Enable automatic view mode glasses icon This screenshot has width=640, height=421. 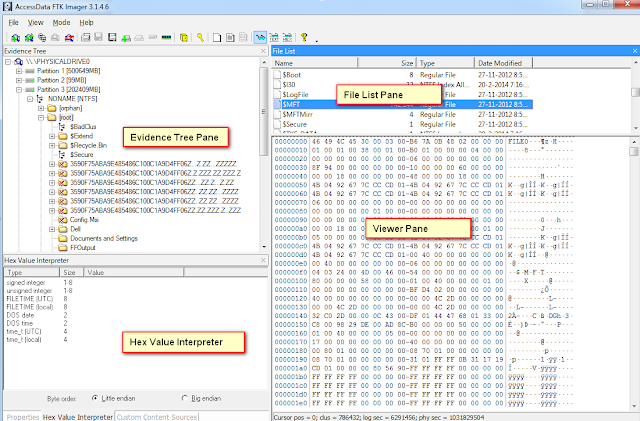pyautogui.click(x=260, y=38)
